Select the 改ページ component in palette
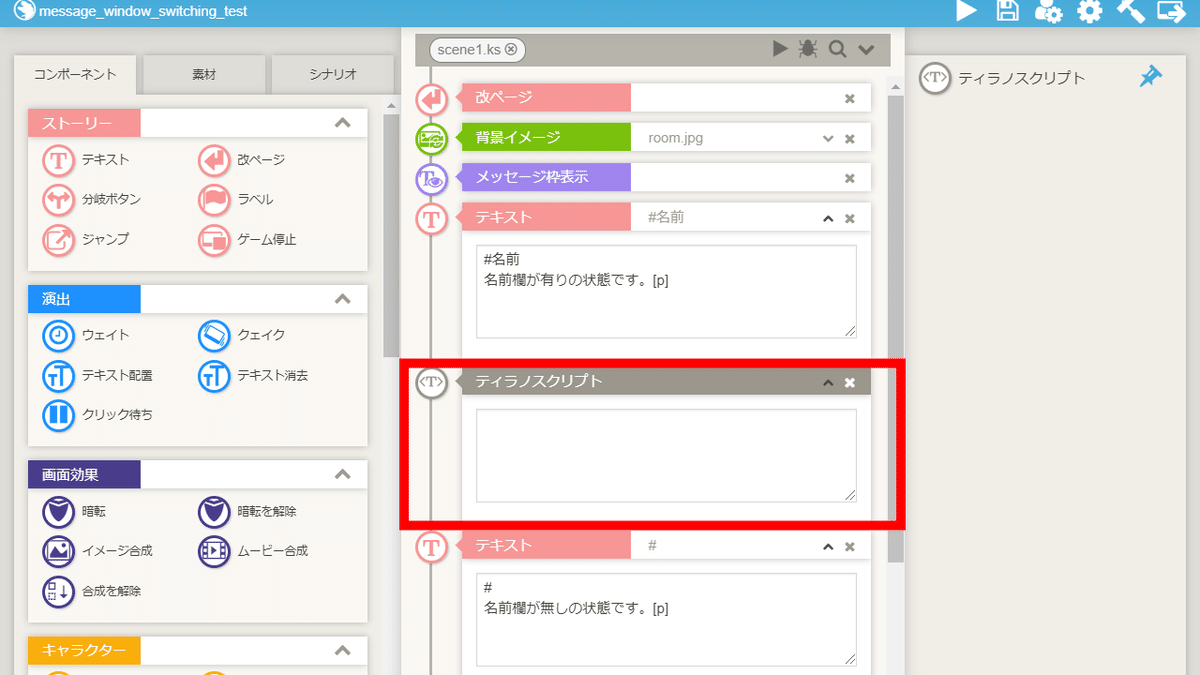 pos(241,159)
